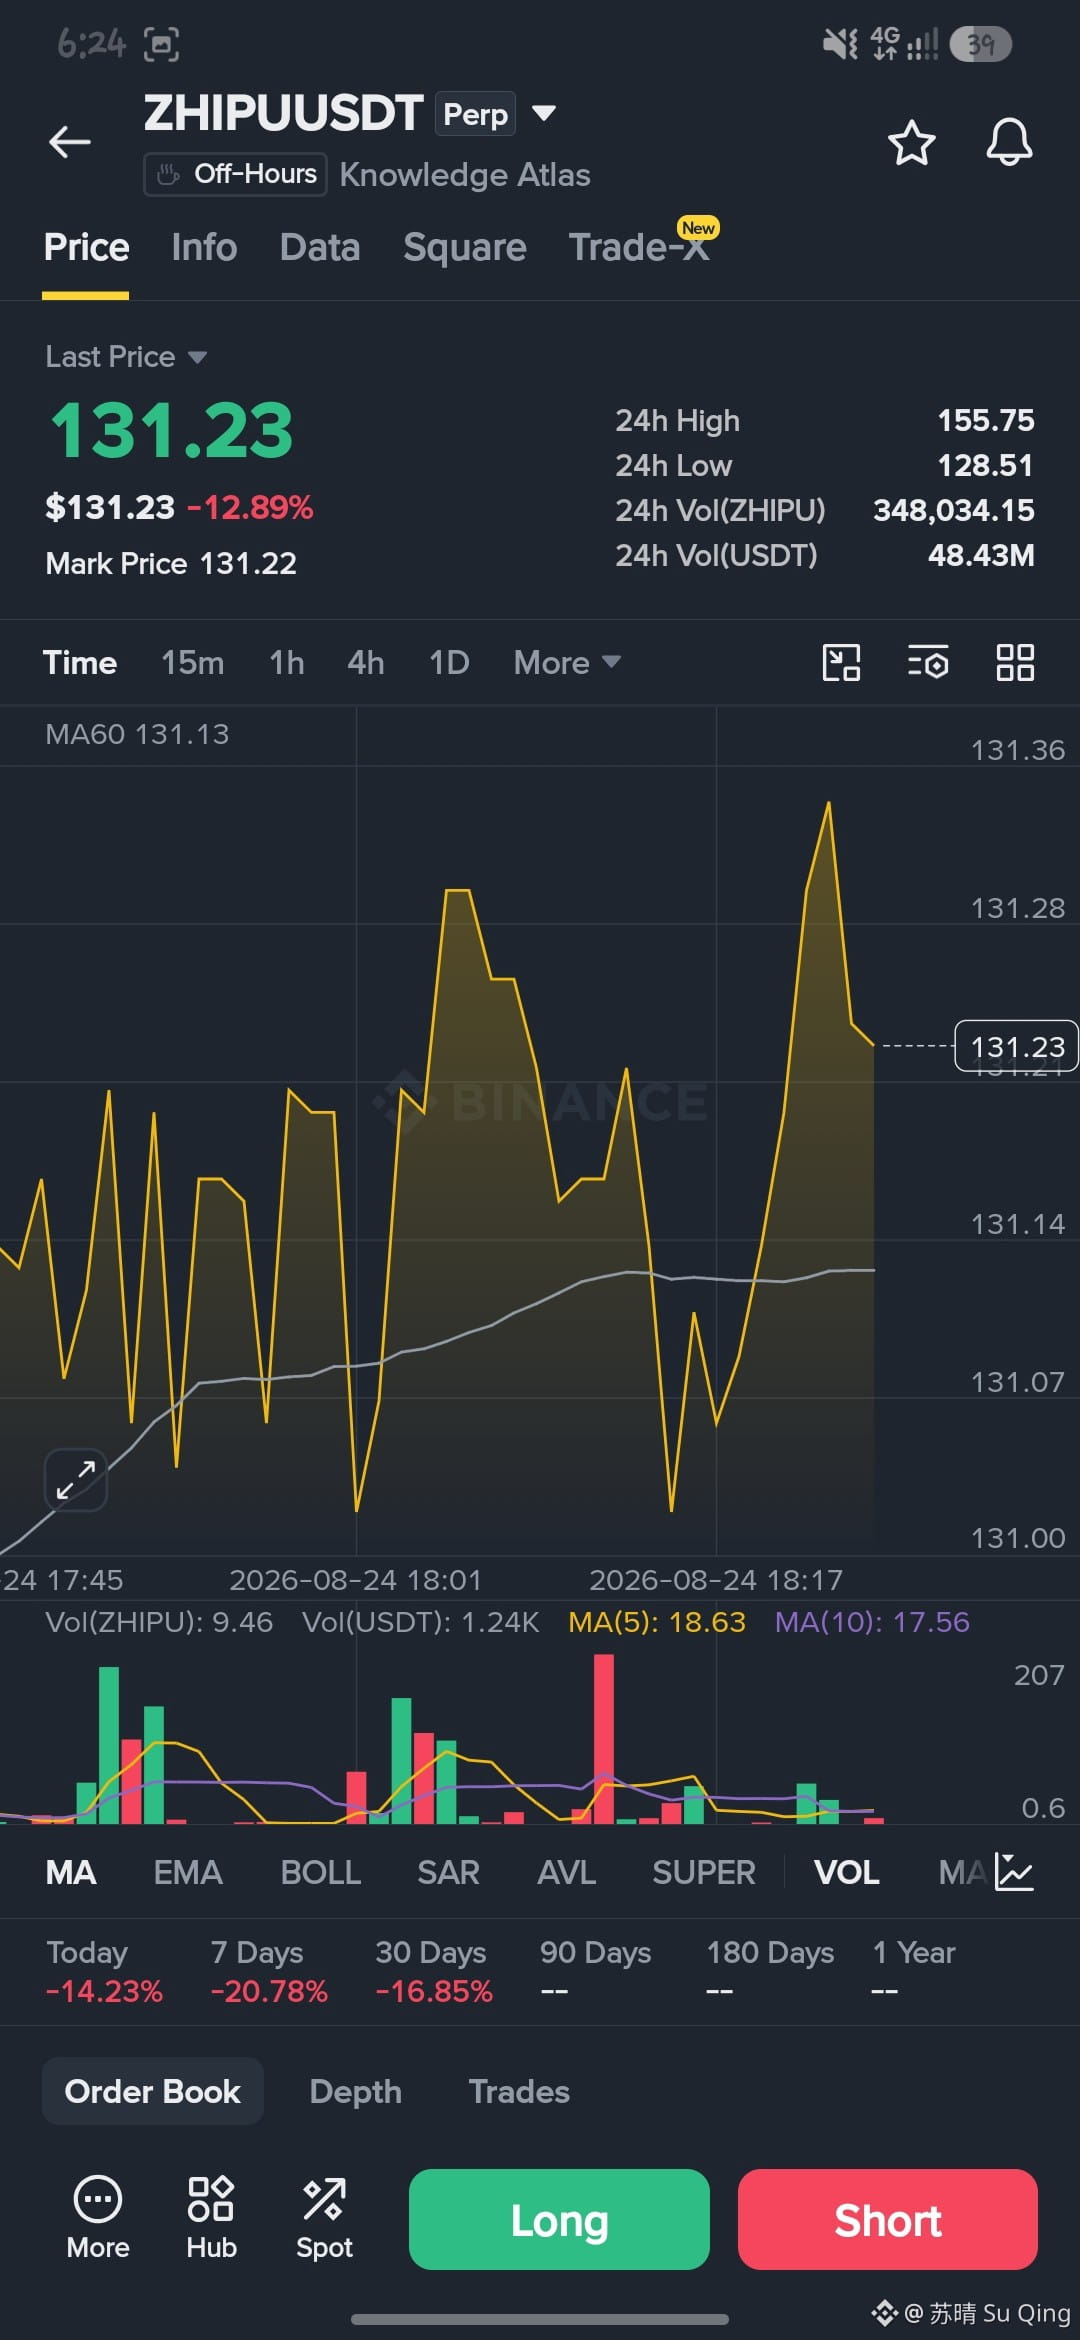1080x2340 pixels.
Task: Select the Trades tab
Action: [x=519, y=2091]
